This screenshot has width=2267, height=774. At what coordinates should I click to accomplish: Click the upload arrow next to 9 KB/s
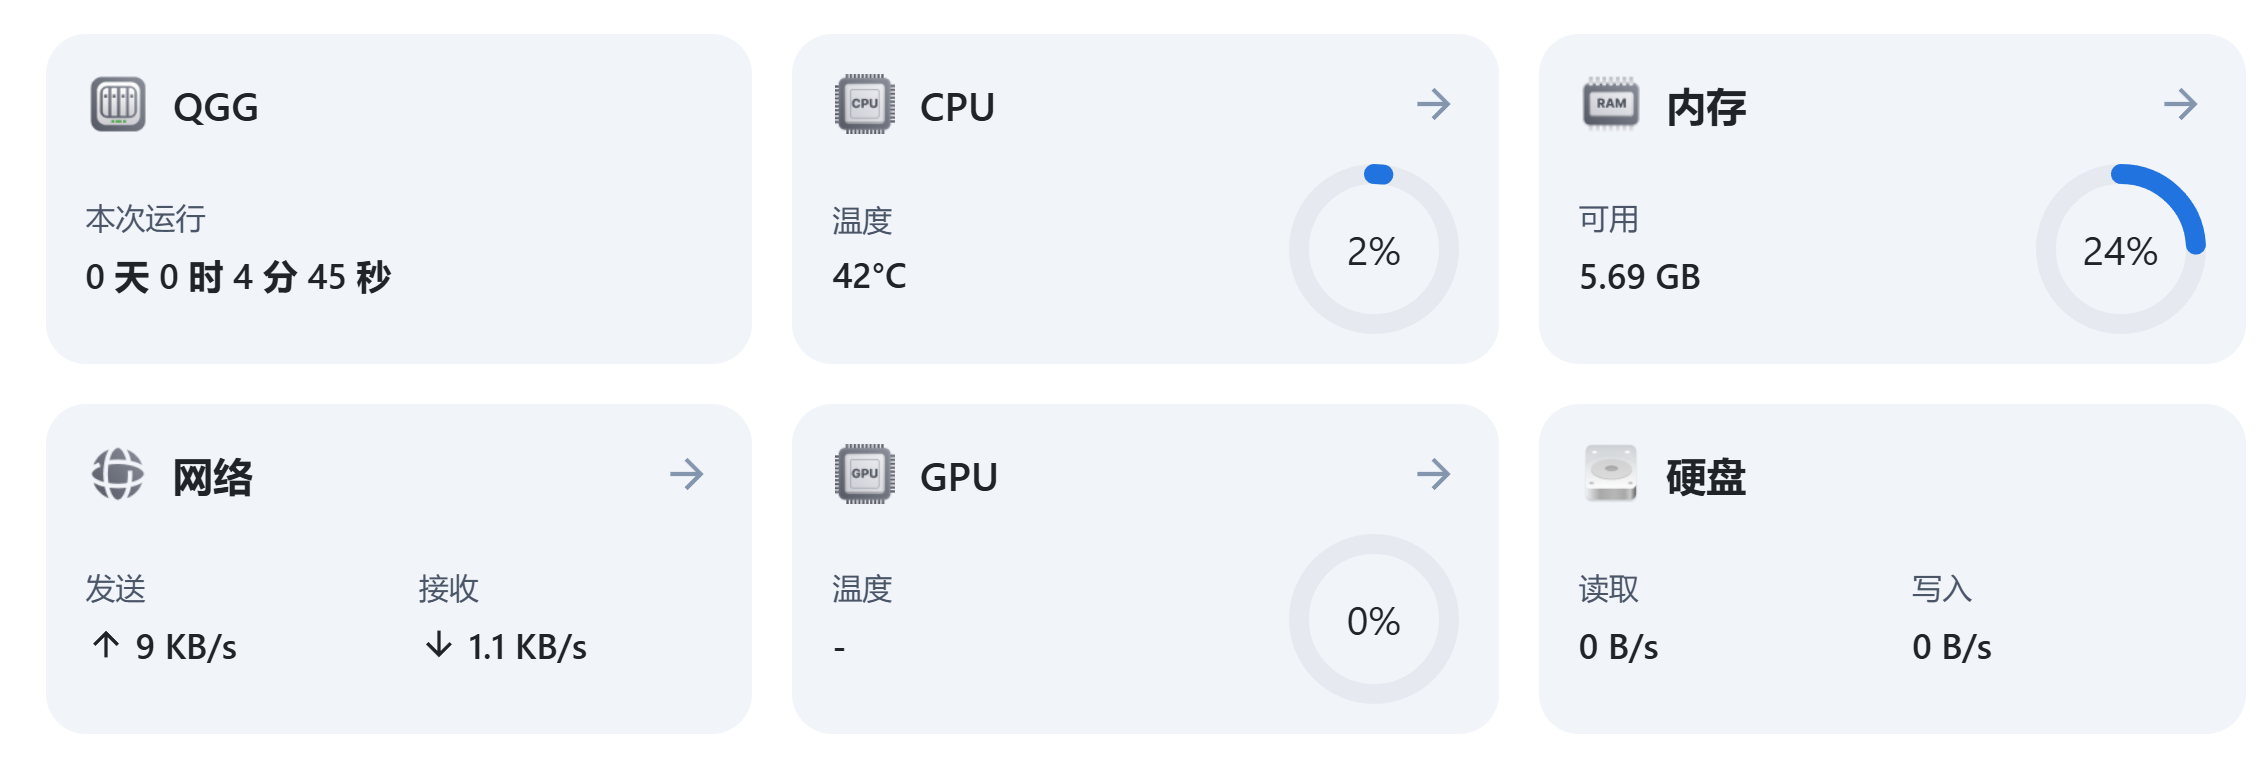point(106,645)
